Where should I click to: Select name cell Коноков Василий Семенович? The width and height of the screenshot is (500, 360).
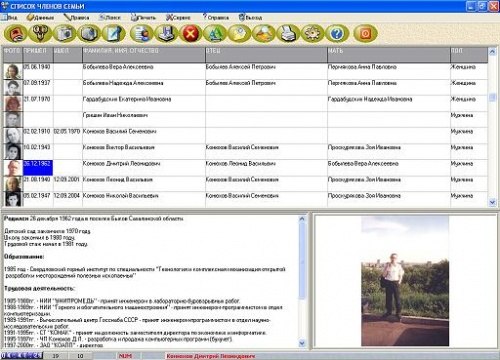[144, 136]
